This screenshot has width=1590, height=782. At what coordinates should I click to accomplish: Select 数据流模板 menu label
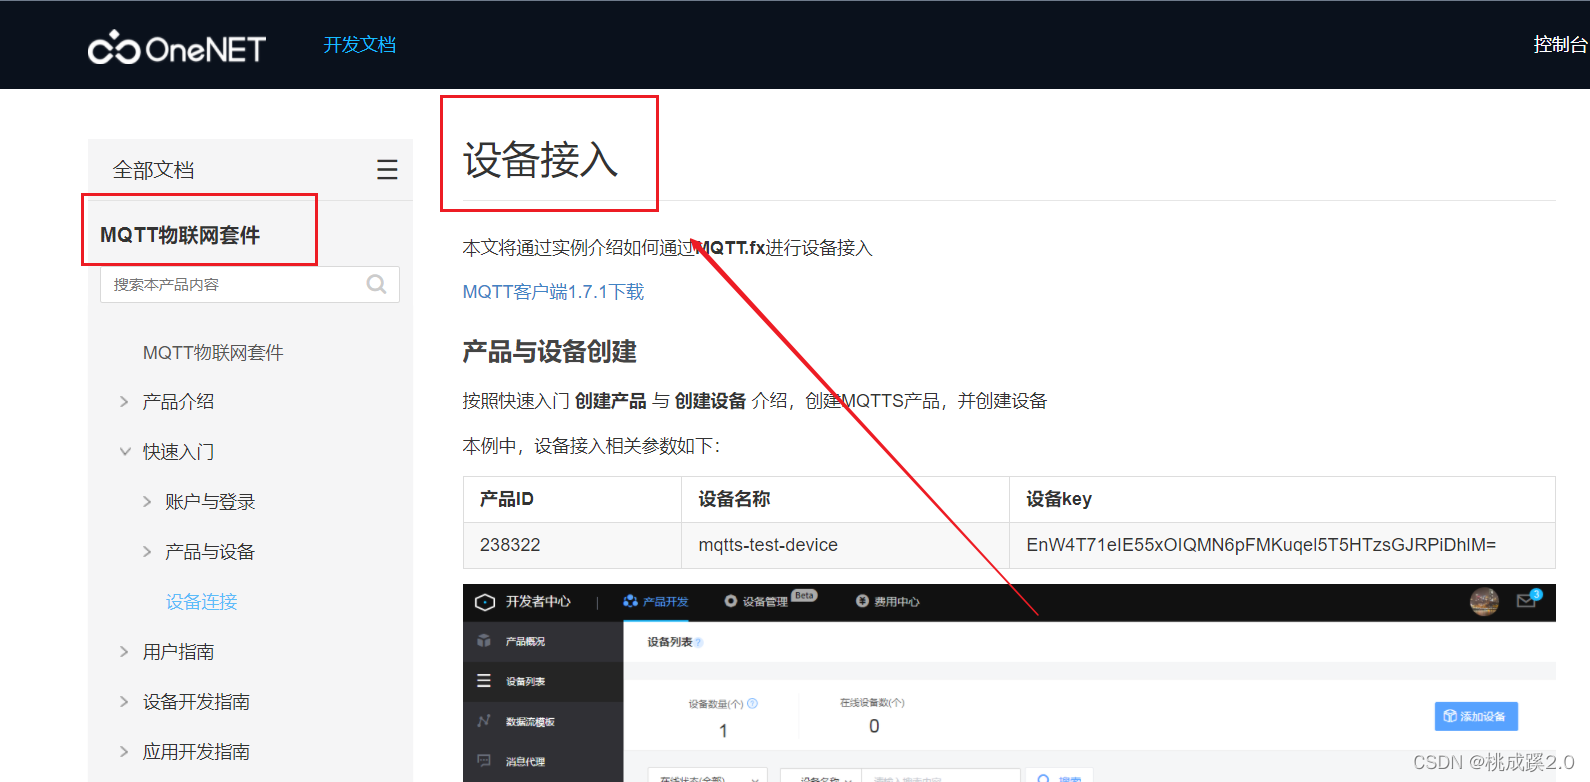[530, 722]
